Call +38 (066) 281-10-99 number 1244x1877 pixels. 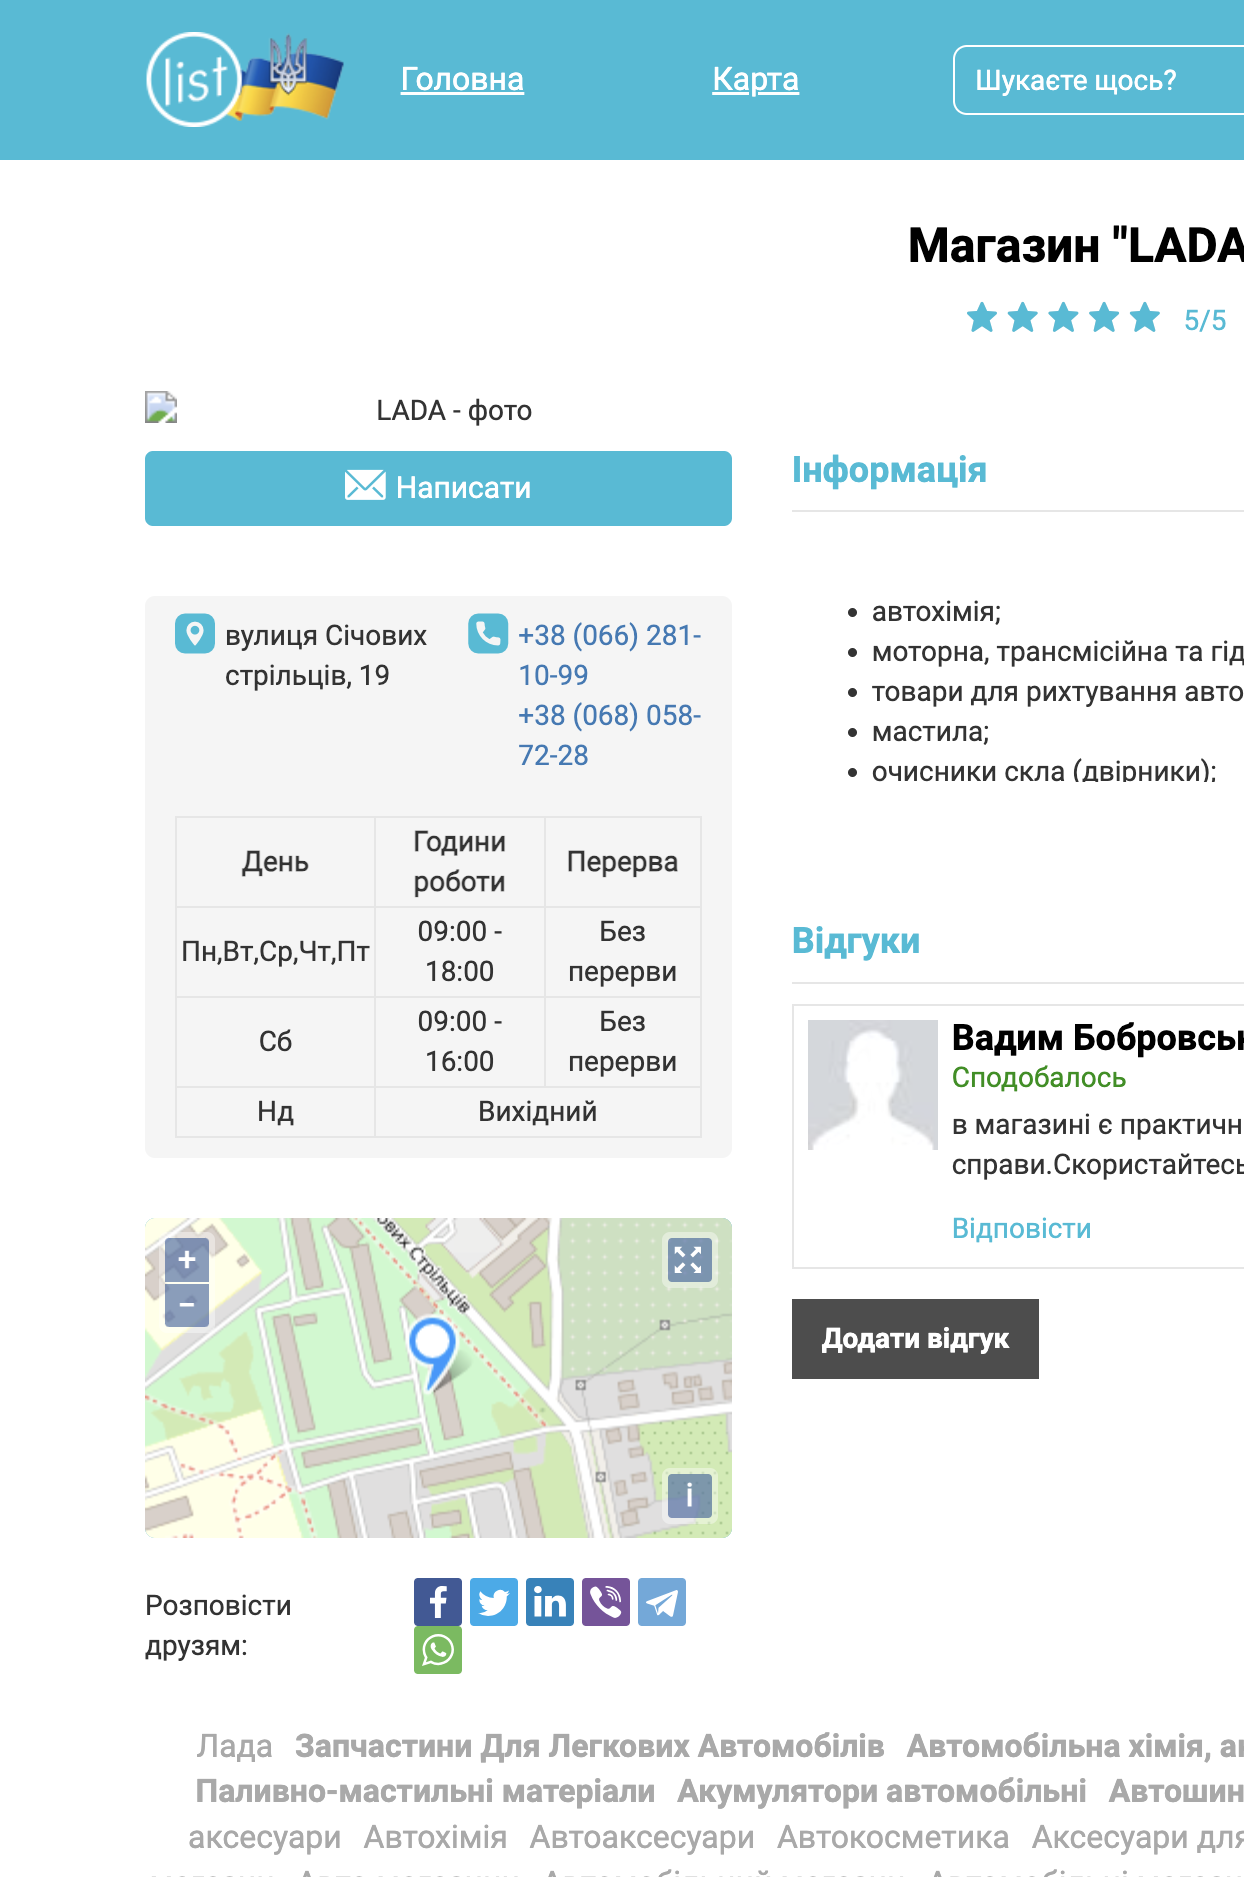(x=609, y=655)
